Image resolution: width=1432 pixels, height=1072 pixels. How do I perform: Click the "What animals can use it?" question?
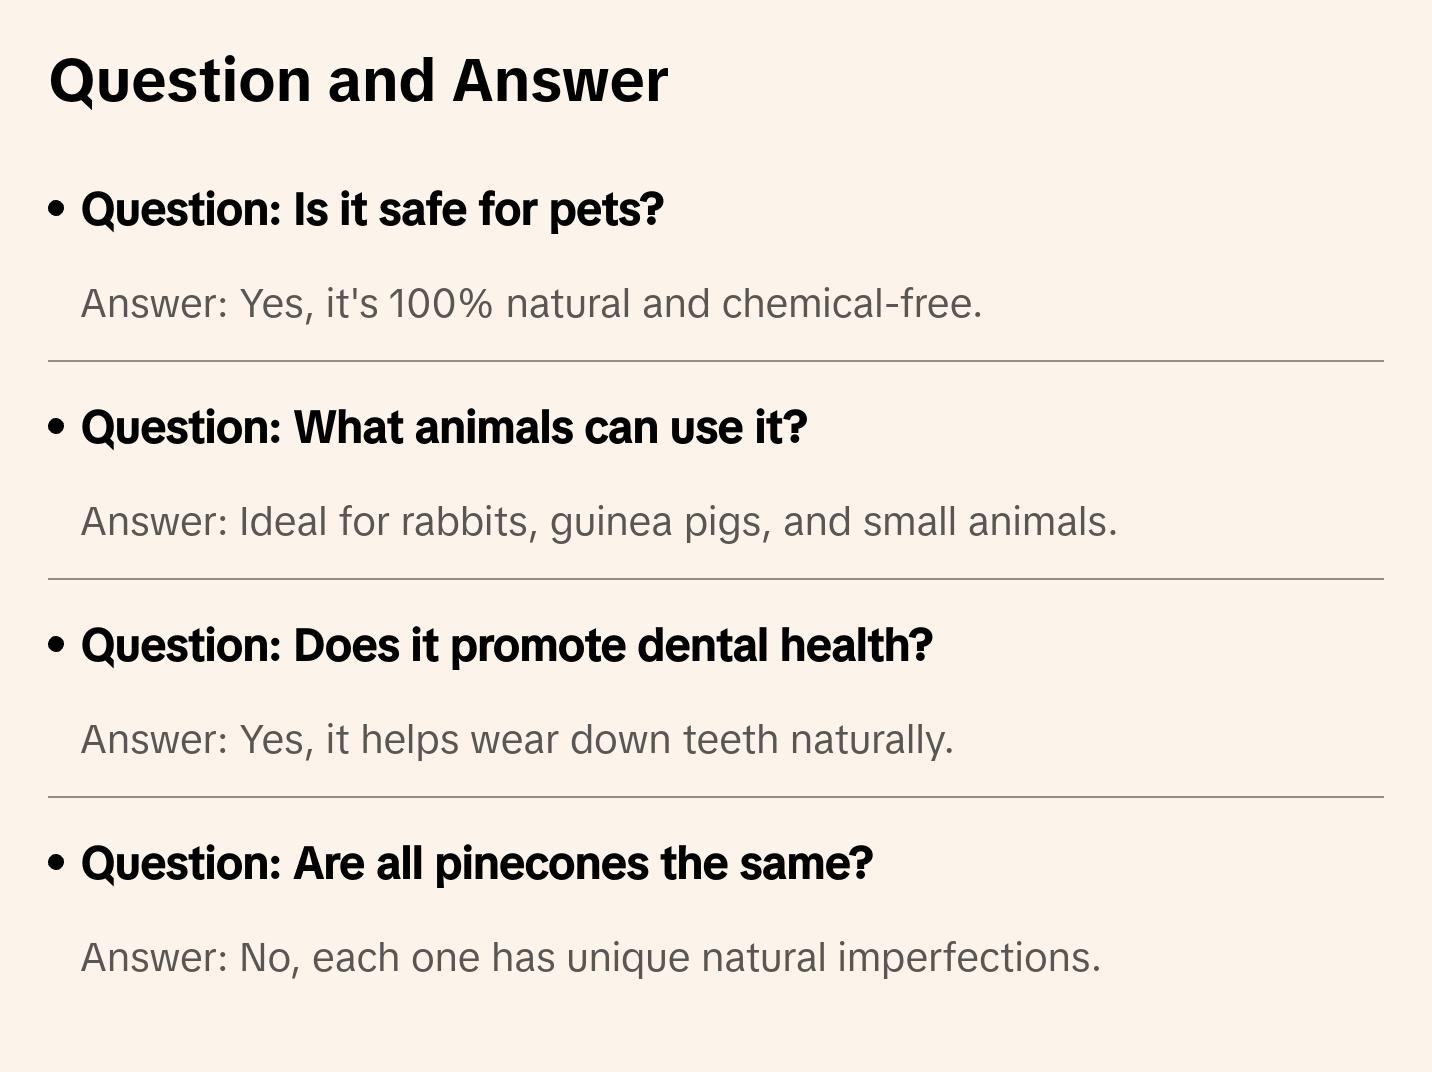(444, 428)
